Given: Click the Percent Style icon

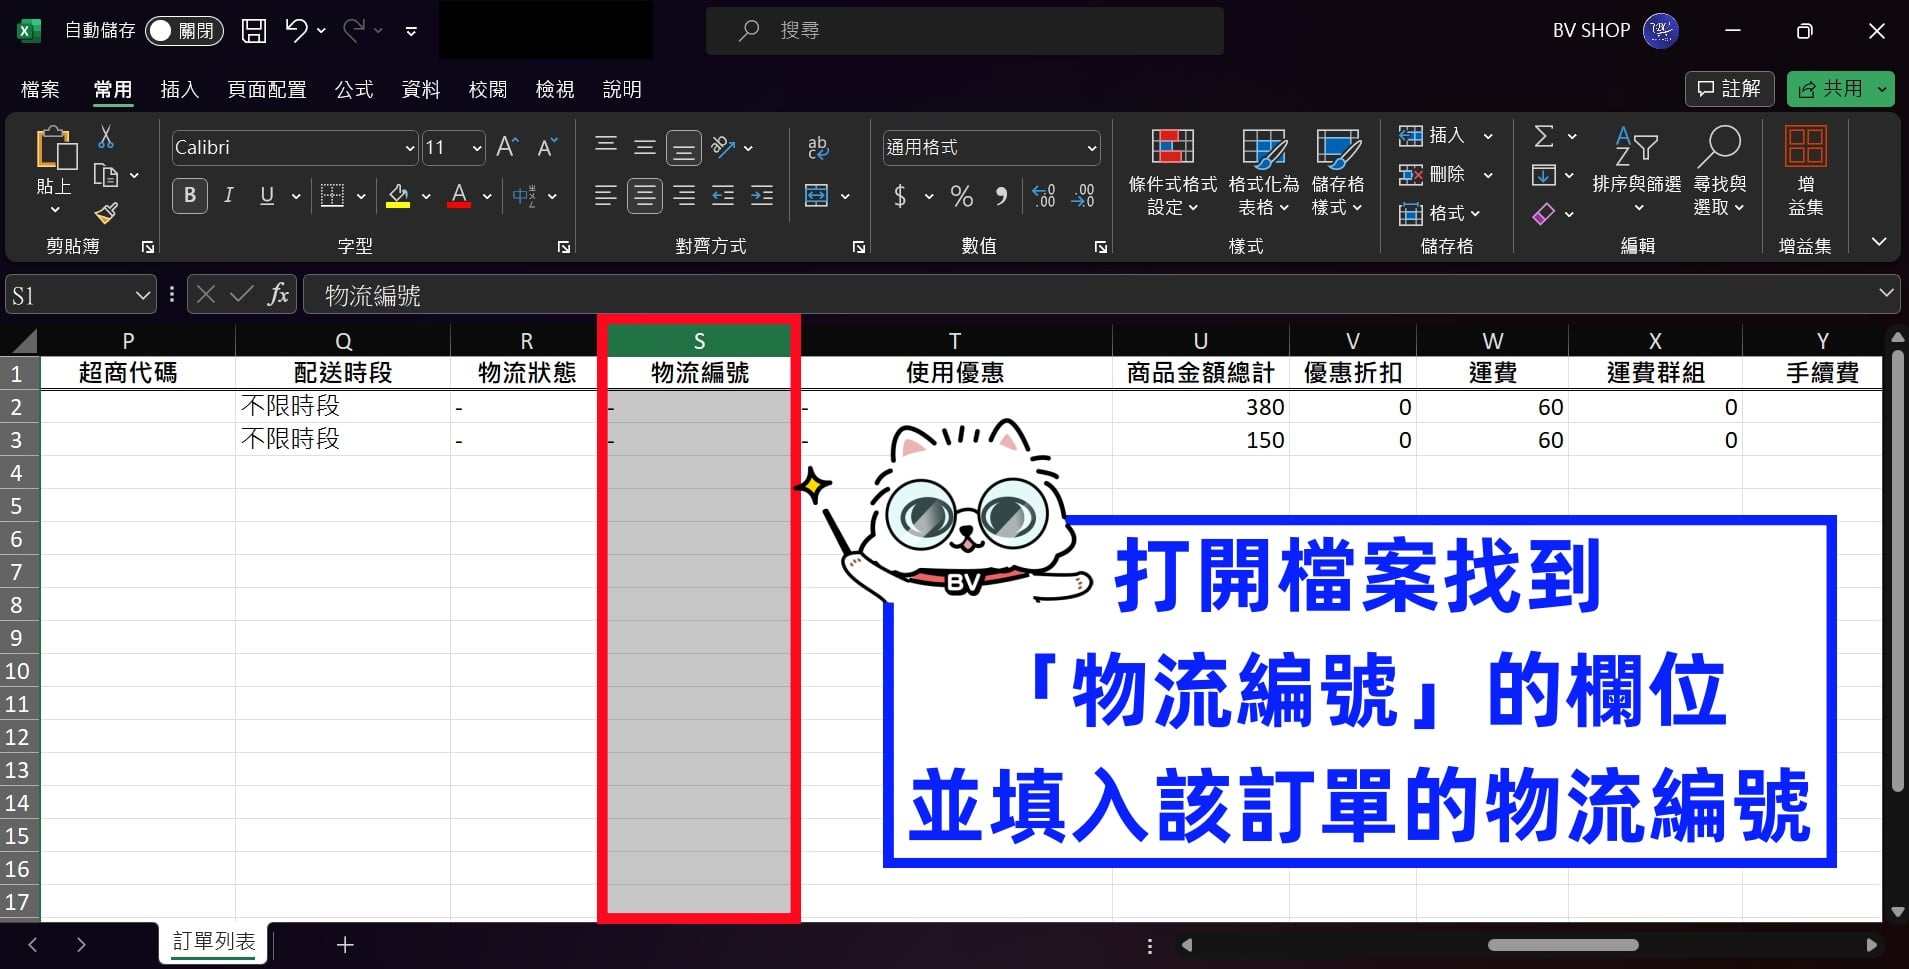Looking at the screenshot, I should (962, 196).
